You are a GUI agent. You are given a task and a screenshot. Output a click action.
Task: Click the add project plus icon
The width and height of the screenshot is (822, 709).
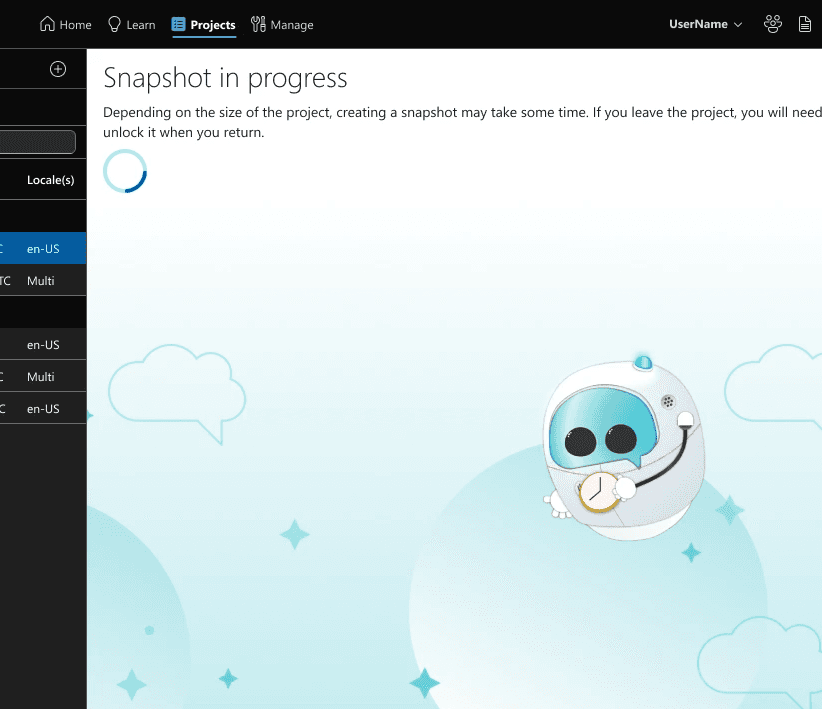58,69
